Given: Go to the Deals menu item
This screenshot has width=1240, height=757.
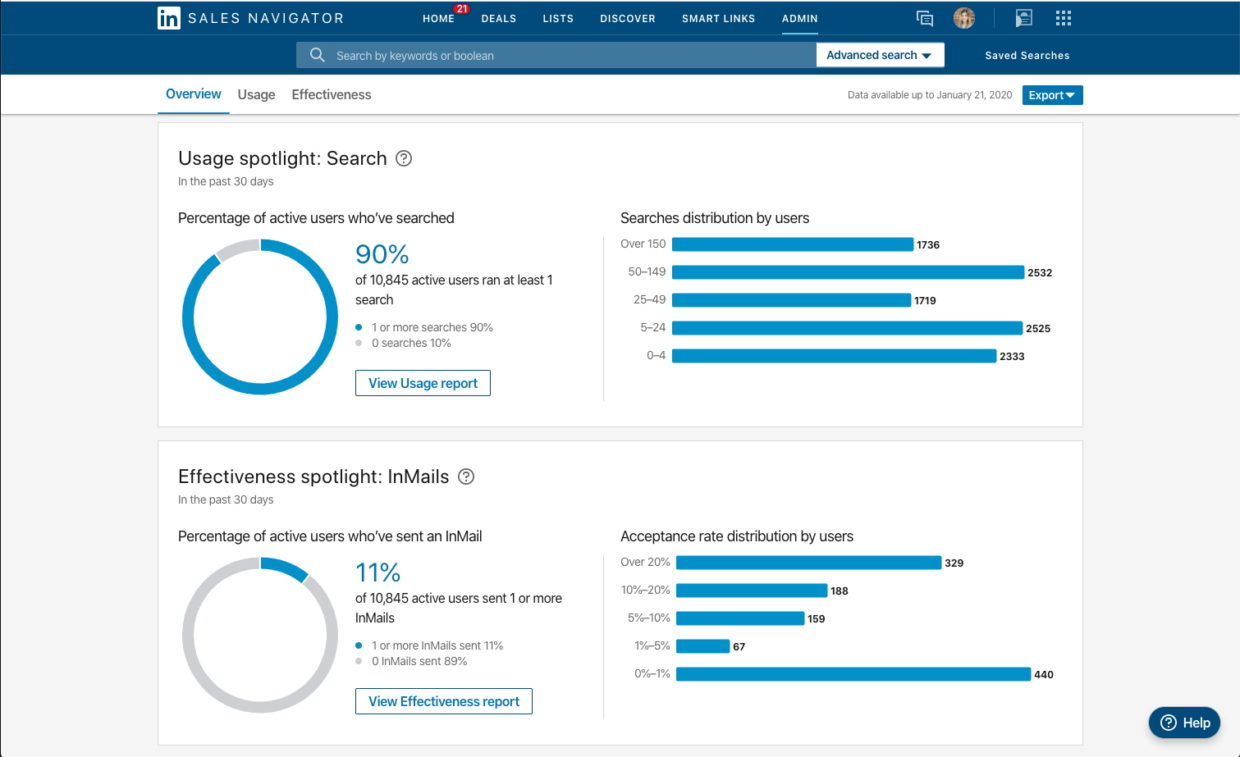Looking at the screenshot, I should click(498, 17).
